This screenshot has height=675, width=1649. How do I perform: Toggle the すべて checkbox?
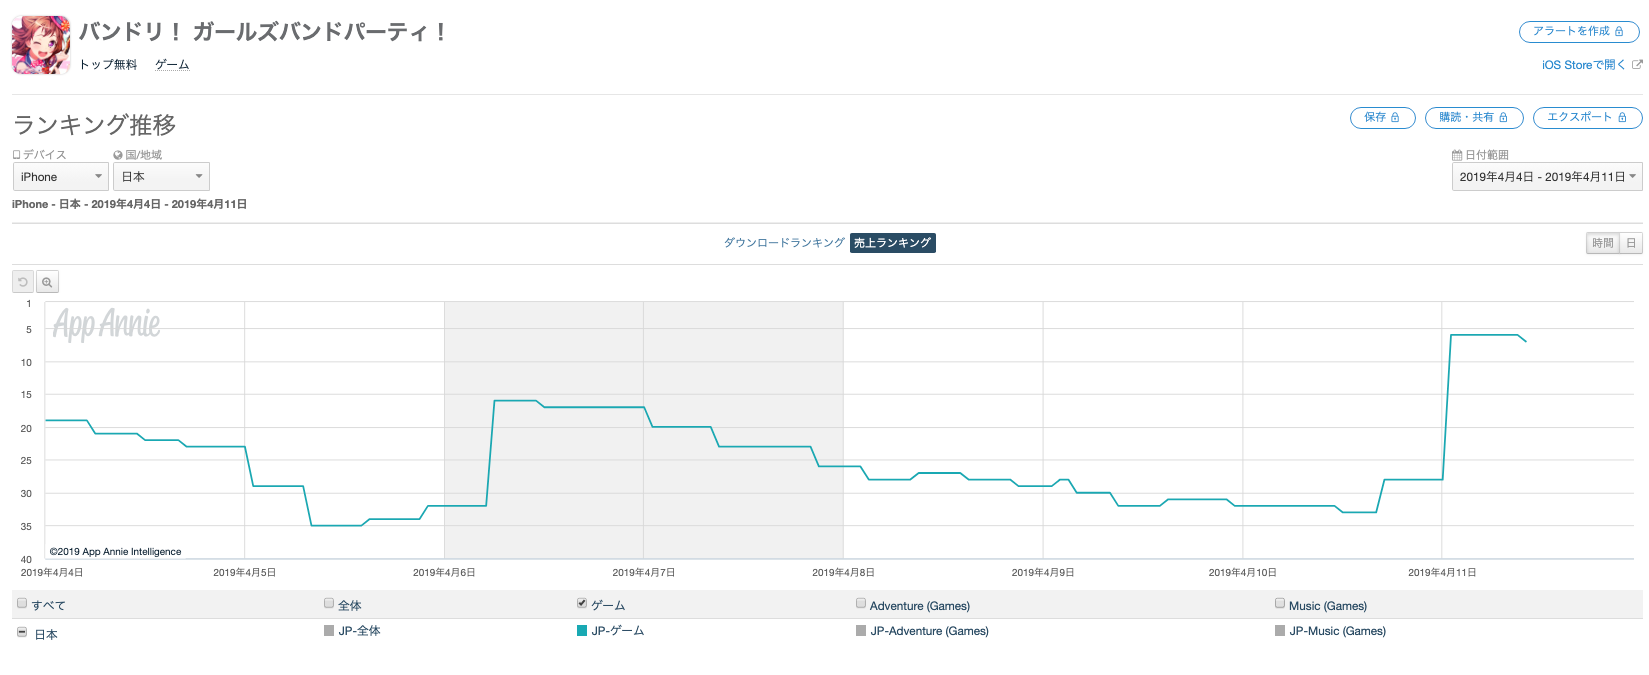[22, 604]
